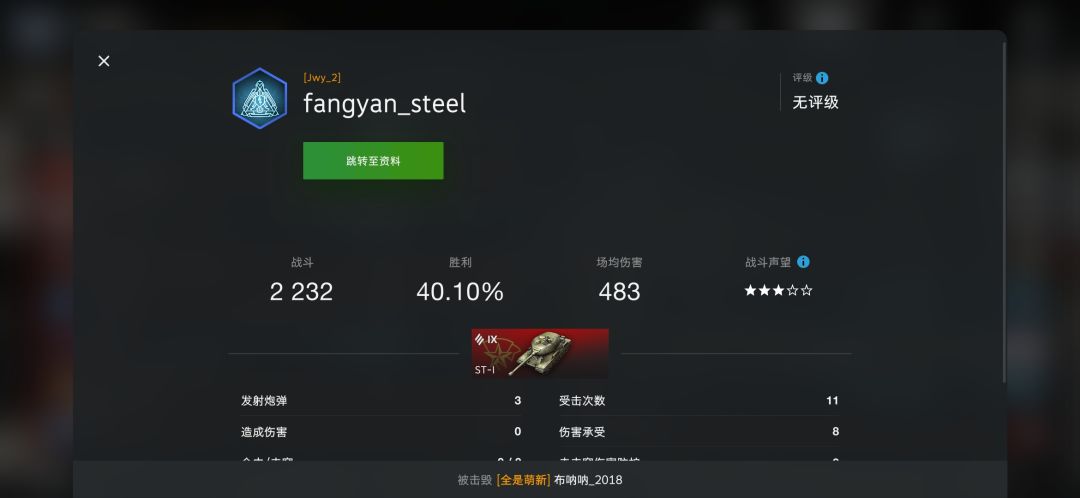The height and width of the screenshot is (498, 1080).
Task: Click the hexagonal player emblem badge
Action: tap(260, 98)
